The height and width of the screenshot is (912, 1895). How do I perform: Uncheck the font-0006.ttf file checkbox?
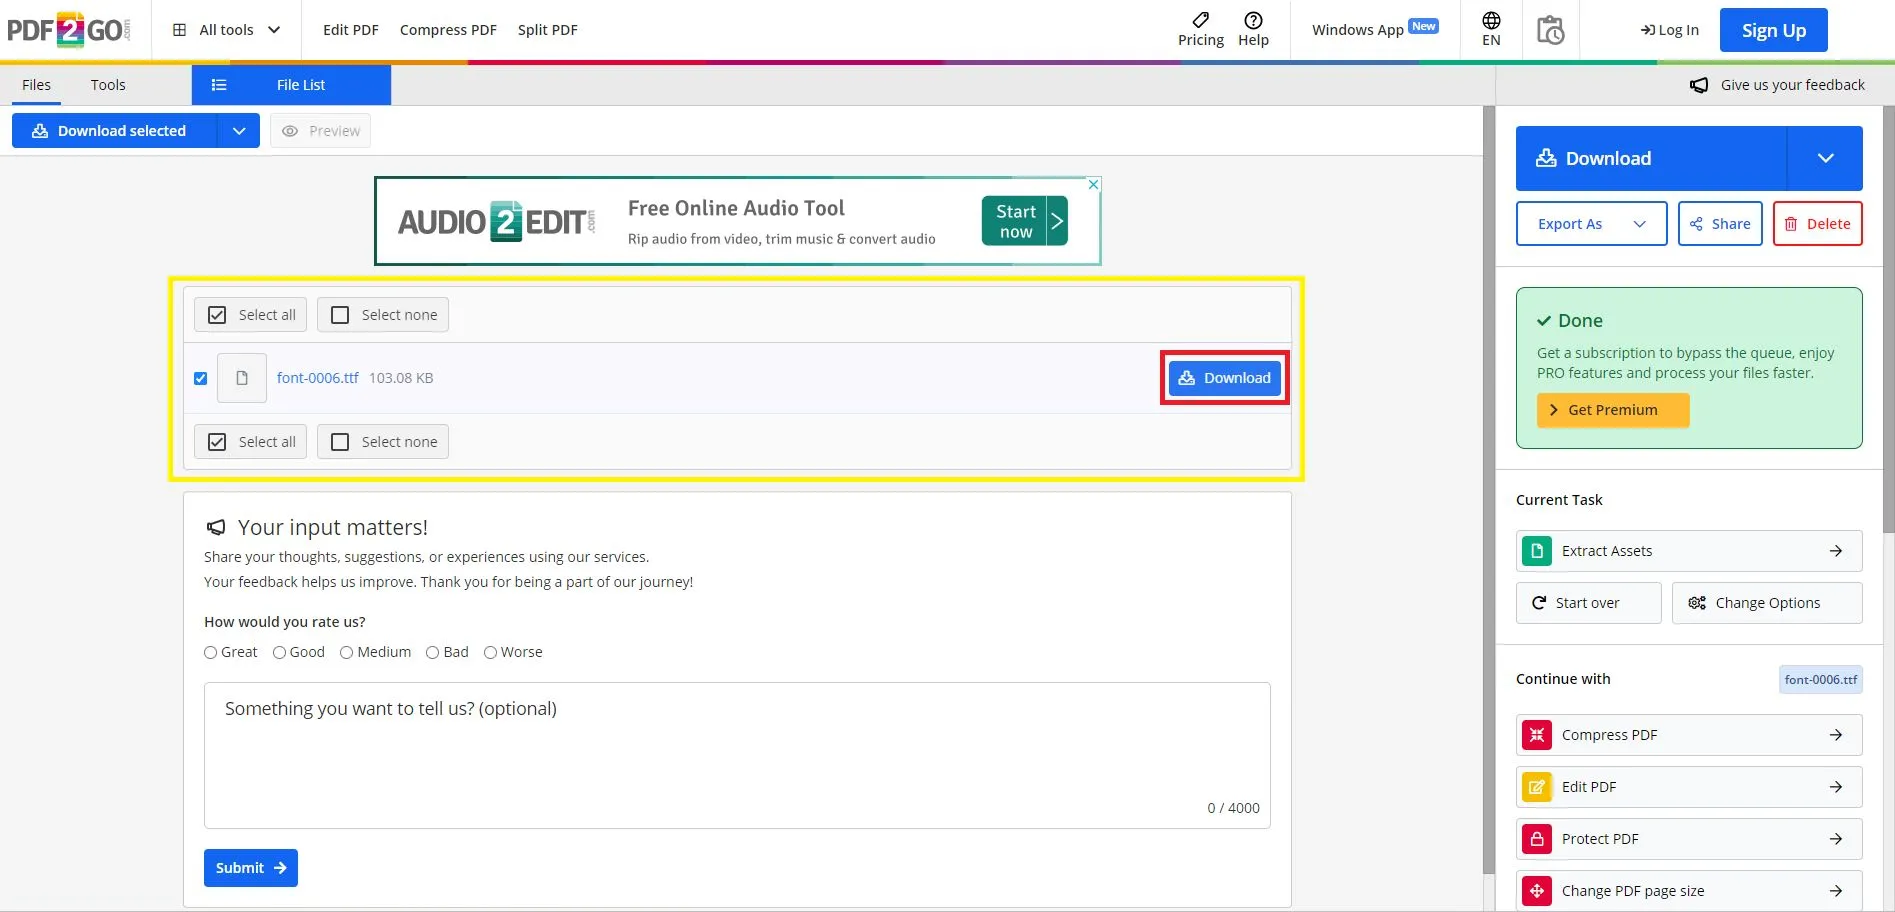[201, 379]
